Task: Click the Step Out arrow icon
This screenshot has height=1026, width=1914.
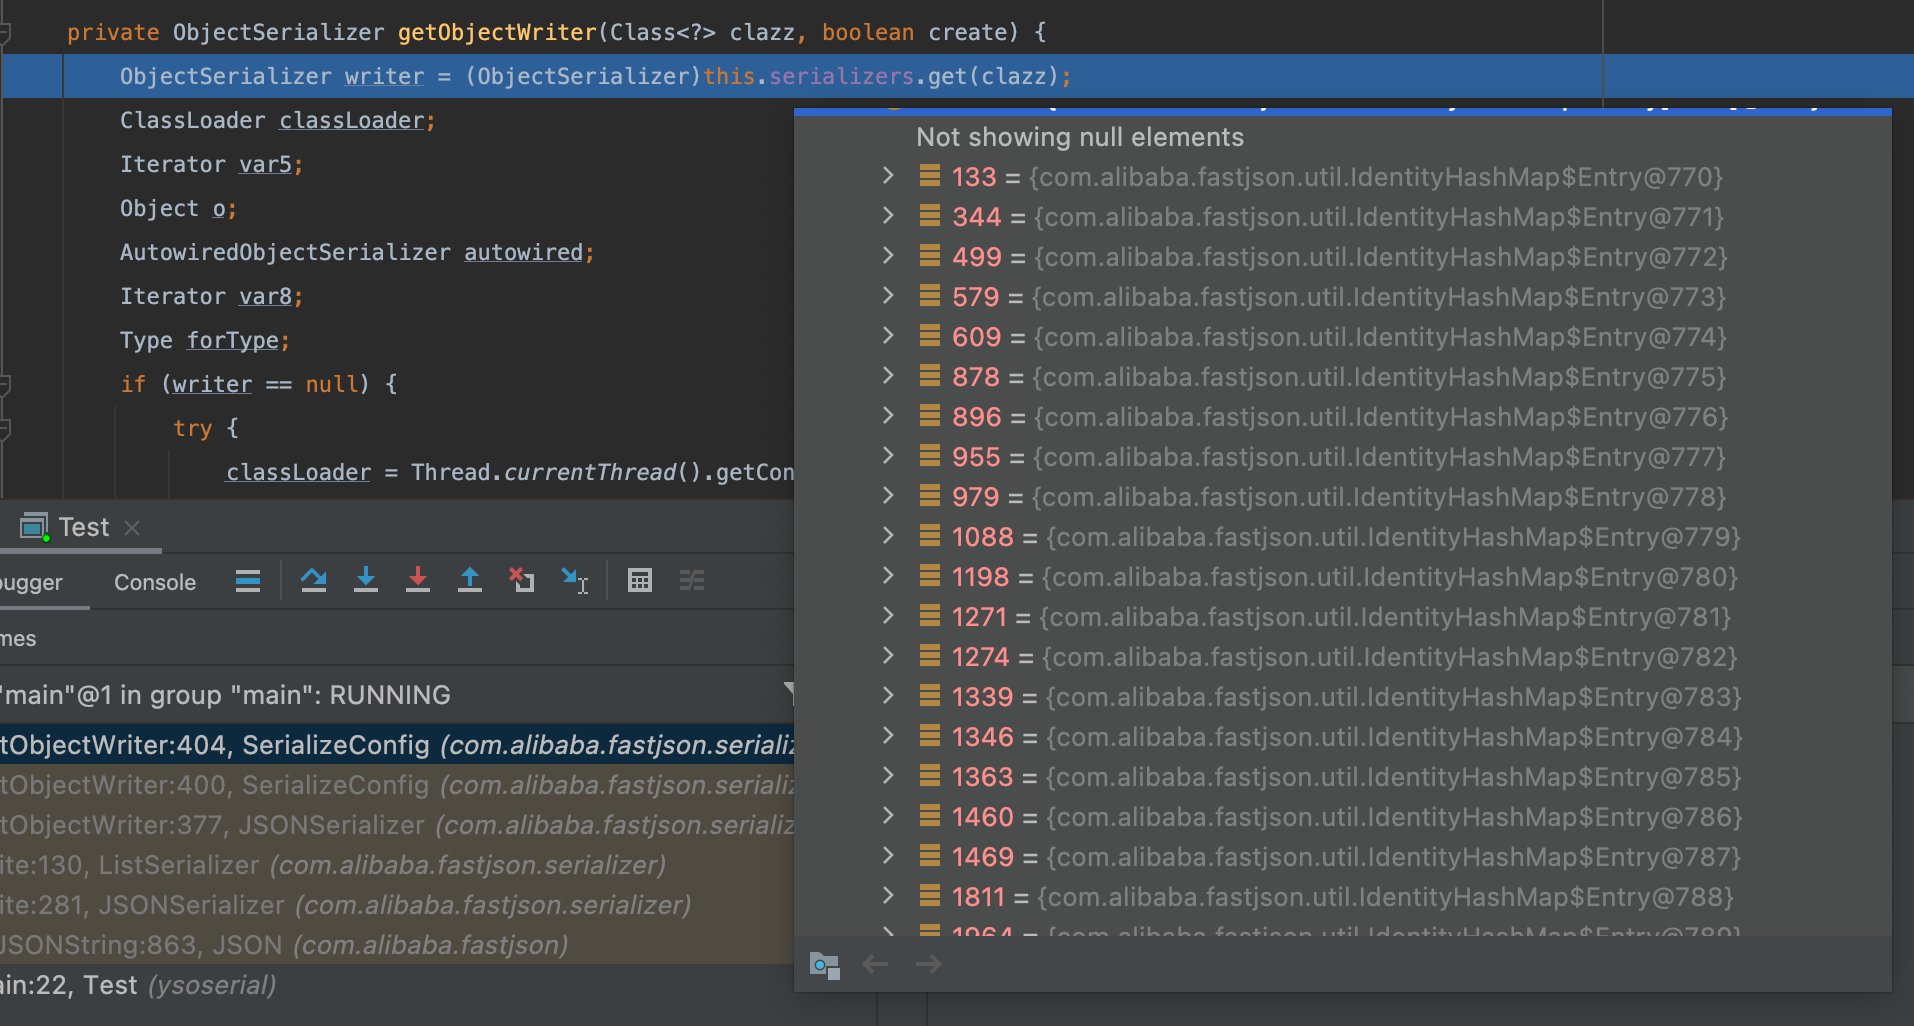Action: 470,581
